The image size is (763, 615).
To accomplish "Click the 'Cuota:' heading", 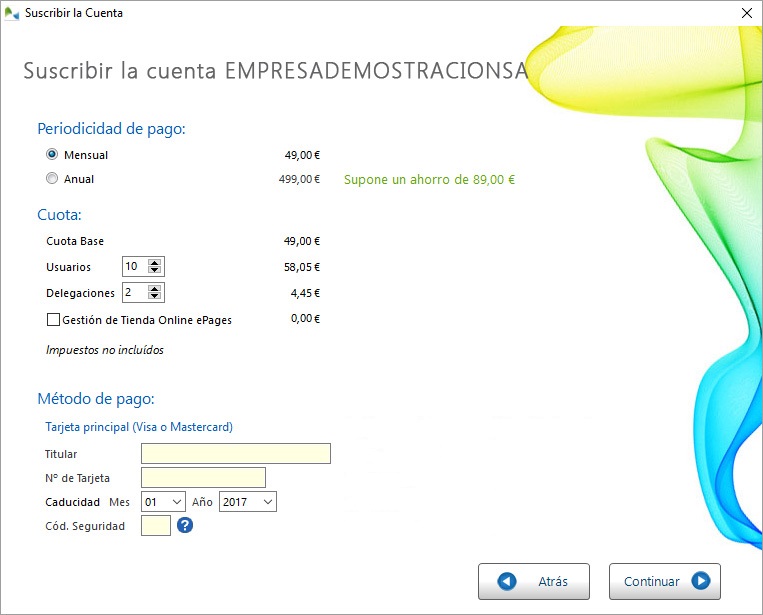I will click(x=59, y=215).
